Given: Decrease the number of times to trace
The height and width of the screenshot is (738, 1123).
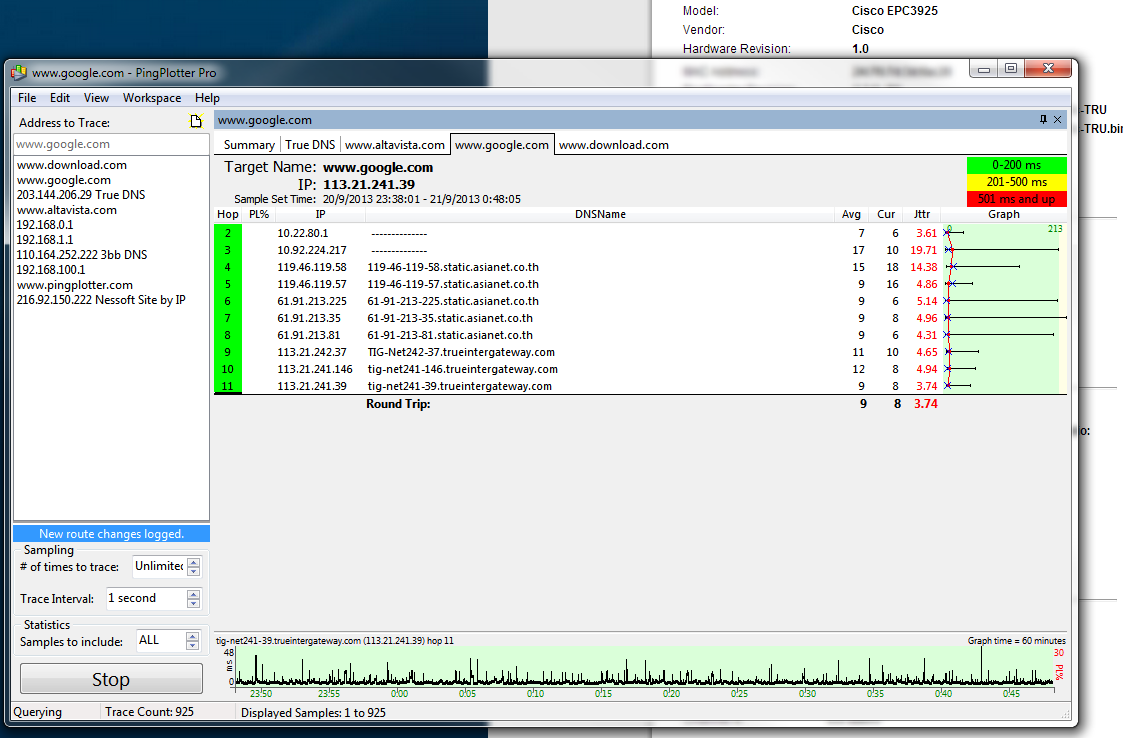Looking at the screenshot, I should (193, 571).
